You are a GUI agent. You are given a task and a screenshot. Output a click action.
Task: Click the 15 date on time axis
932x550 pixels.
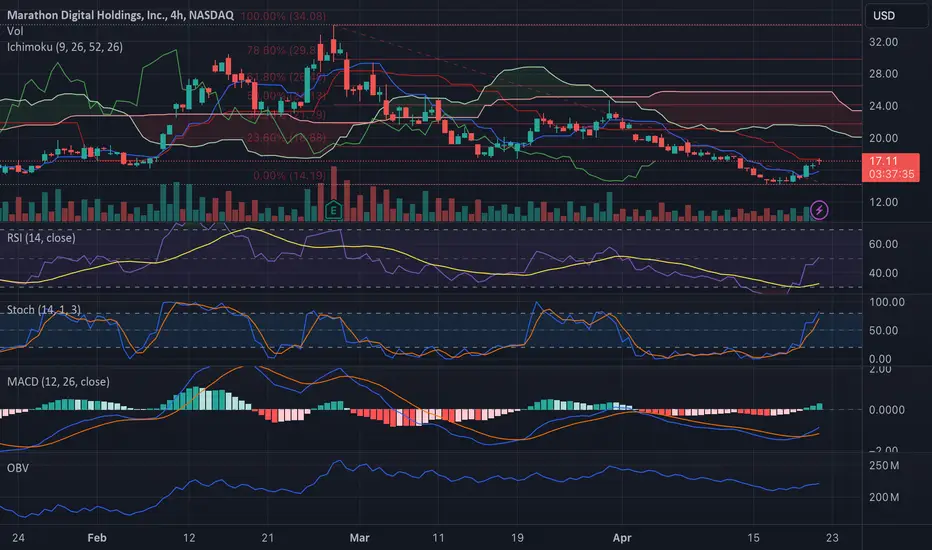click(x=753, y=538)
